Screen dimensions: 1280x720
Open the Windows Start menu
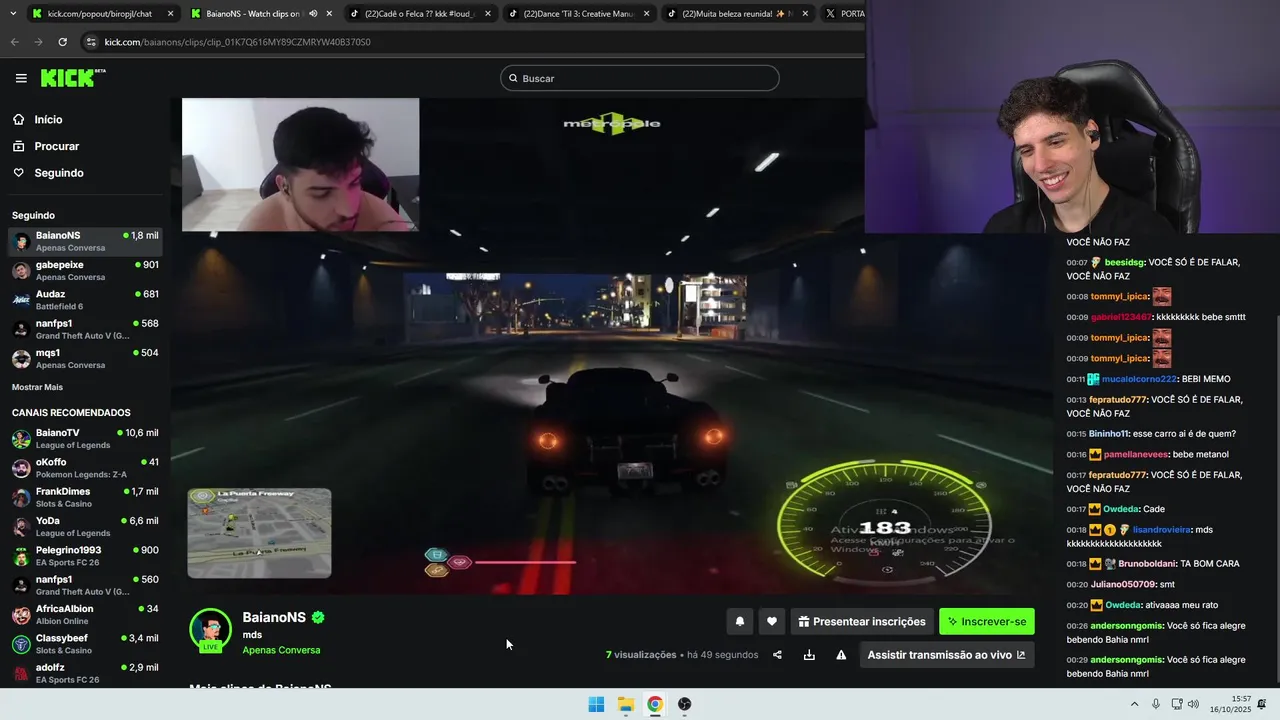point(596,704)
